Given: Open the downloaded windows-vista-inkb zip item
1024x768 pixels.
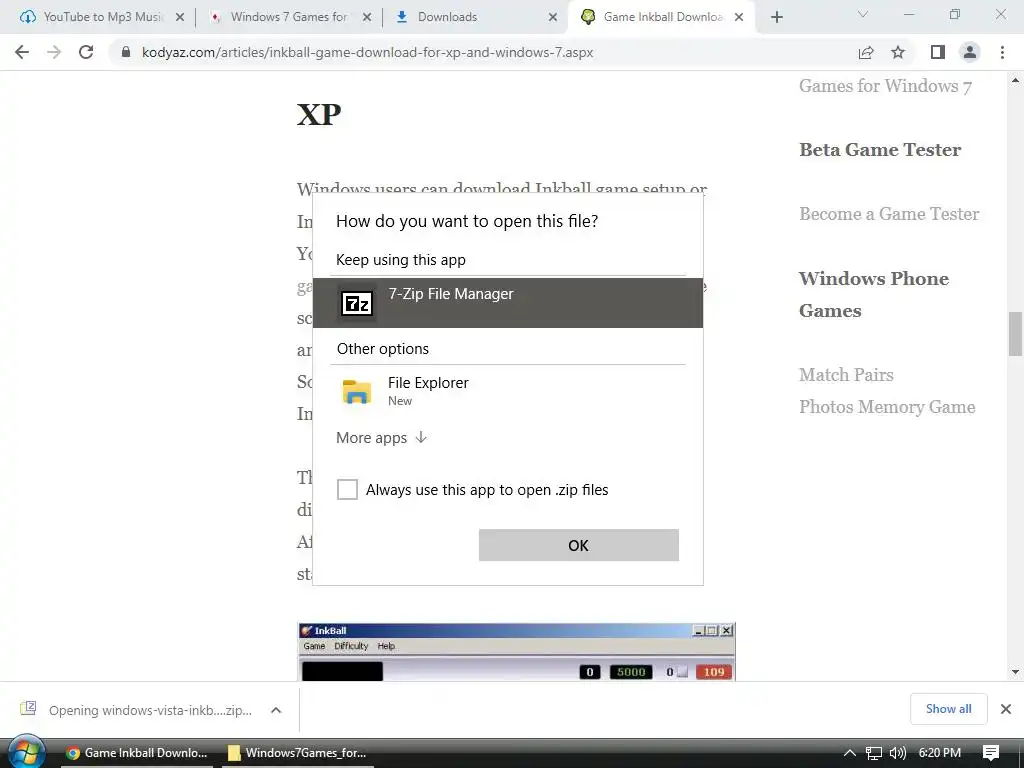Looking at the screenshot, I should point(137,710).
